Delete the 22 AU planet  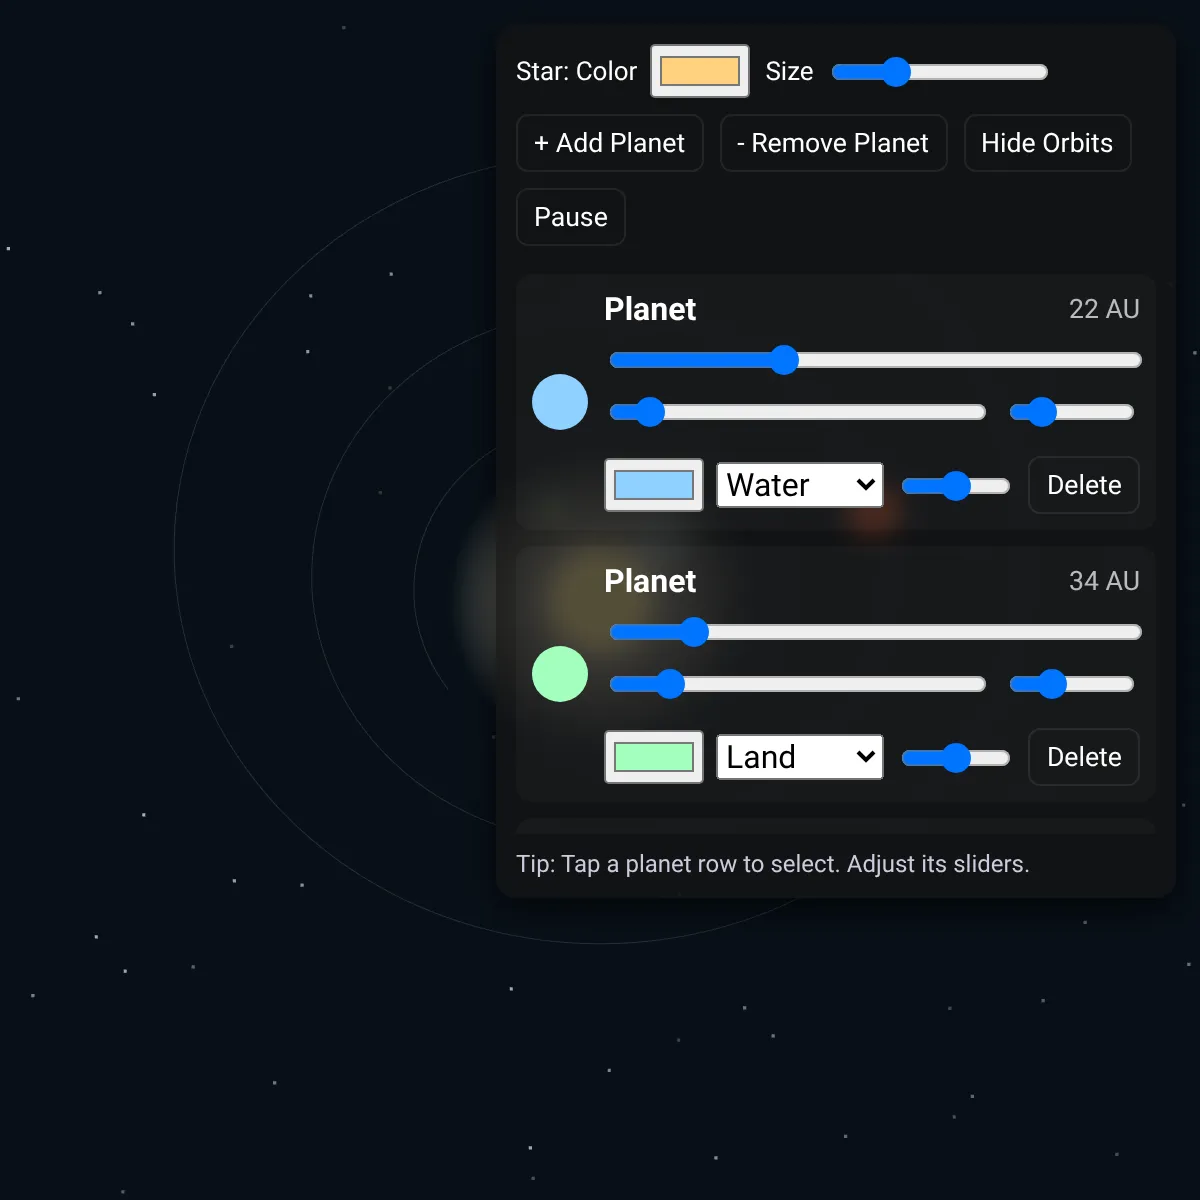pyautogui.click(x=1084, y=485)
